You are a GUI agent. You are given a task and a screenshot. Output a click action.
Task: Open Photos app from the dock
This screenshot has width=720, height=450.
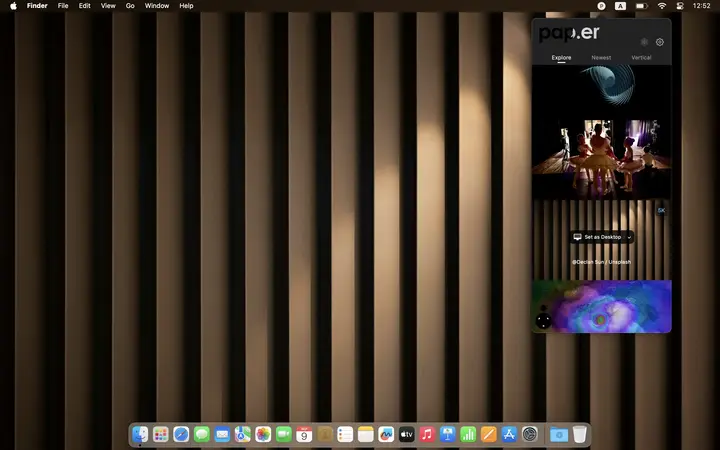pyautogui.click(x=263, y=434)
